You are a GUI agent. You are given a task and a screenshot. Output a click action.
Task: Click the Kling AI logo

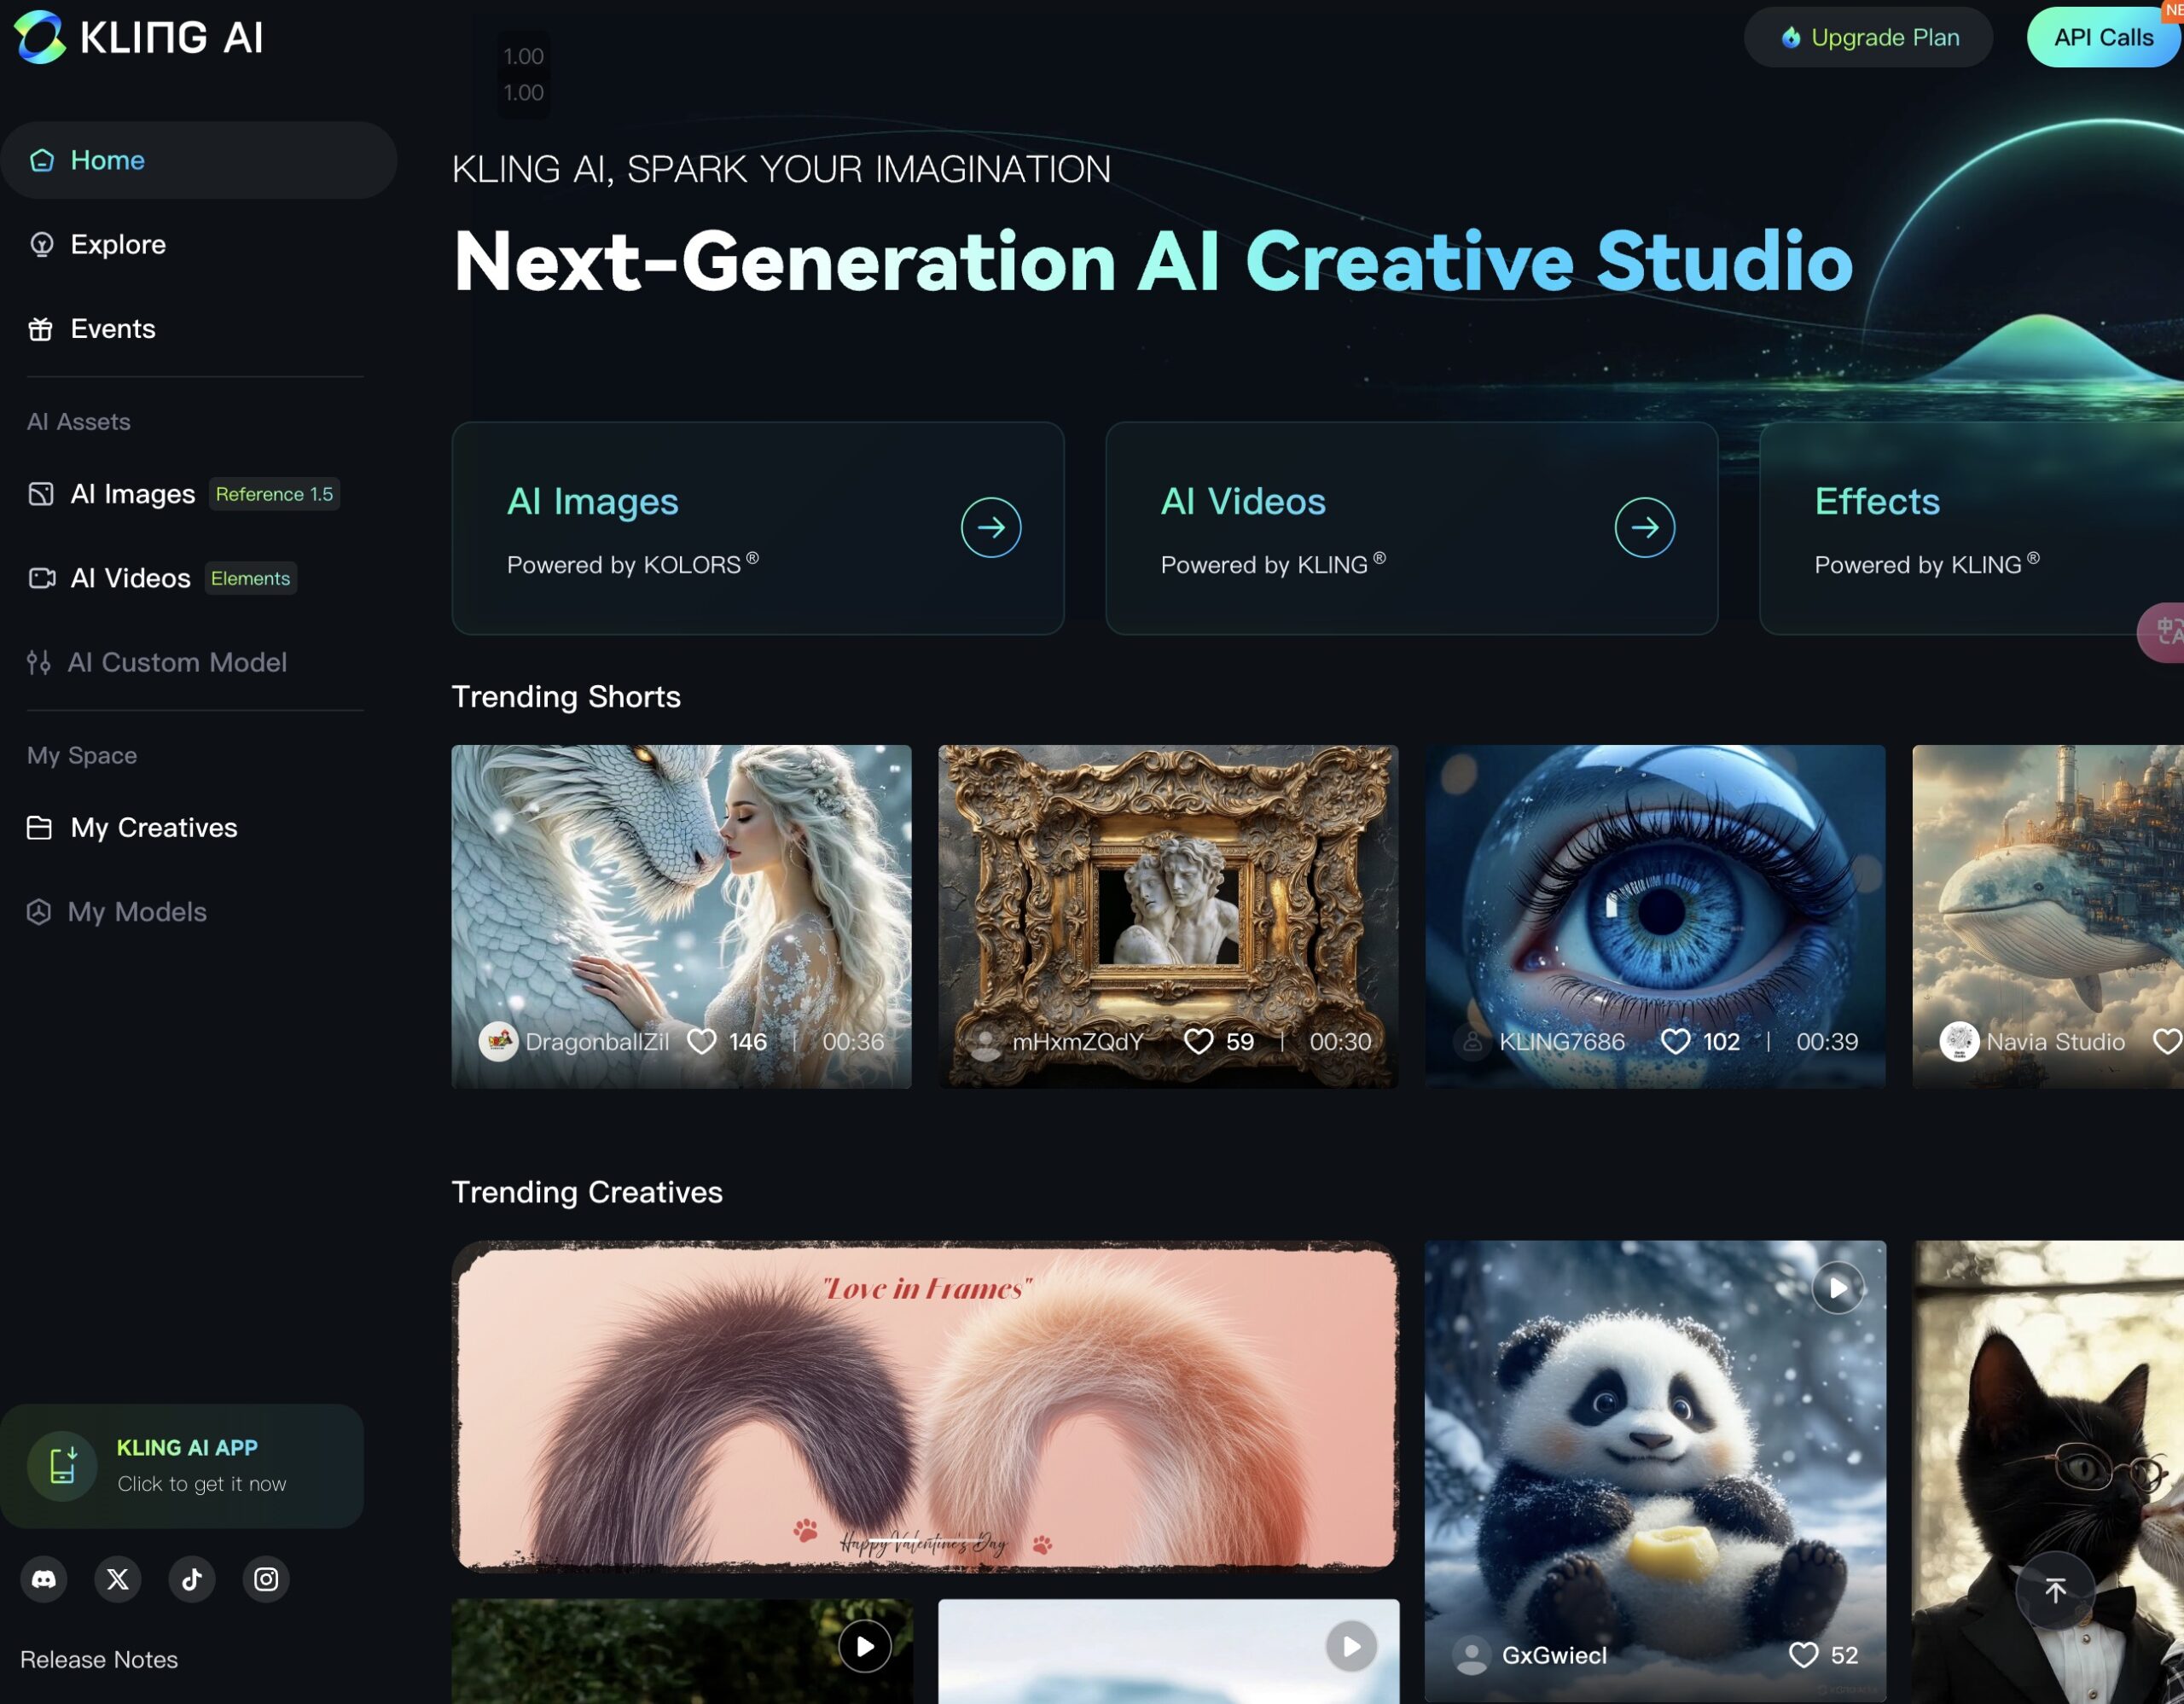pos(138,37)
